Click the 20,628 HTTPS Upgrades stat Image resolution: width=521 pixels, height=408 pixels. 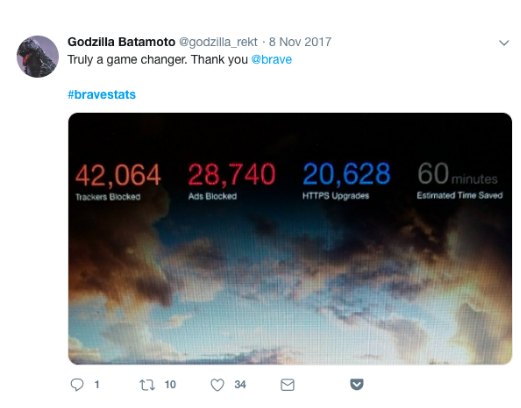tap(346, 181)
